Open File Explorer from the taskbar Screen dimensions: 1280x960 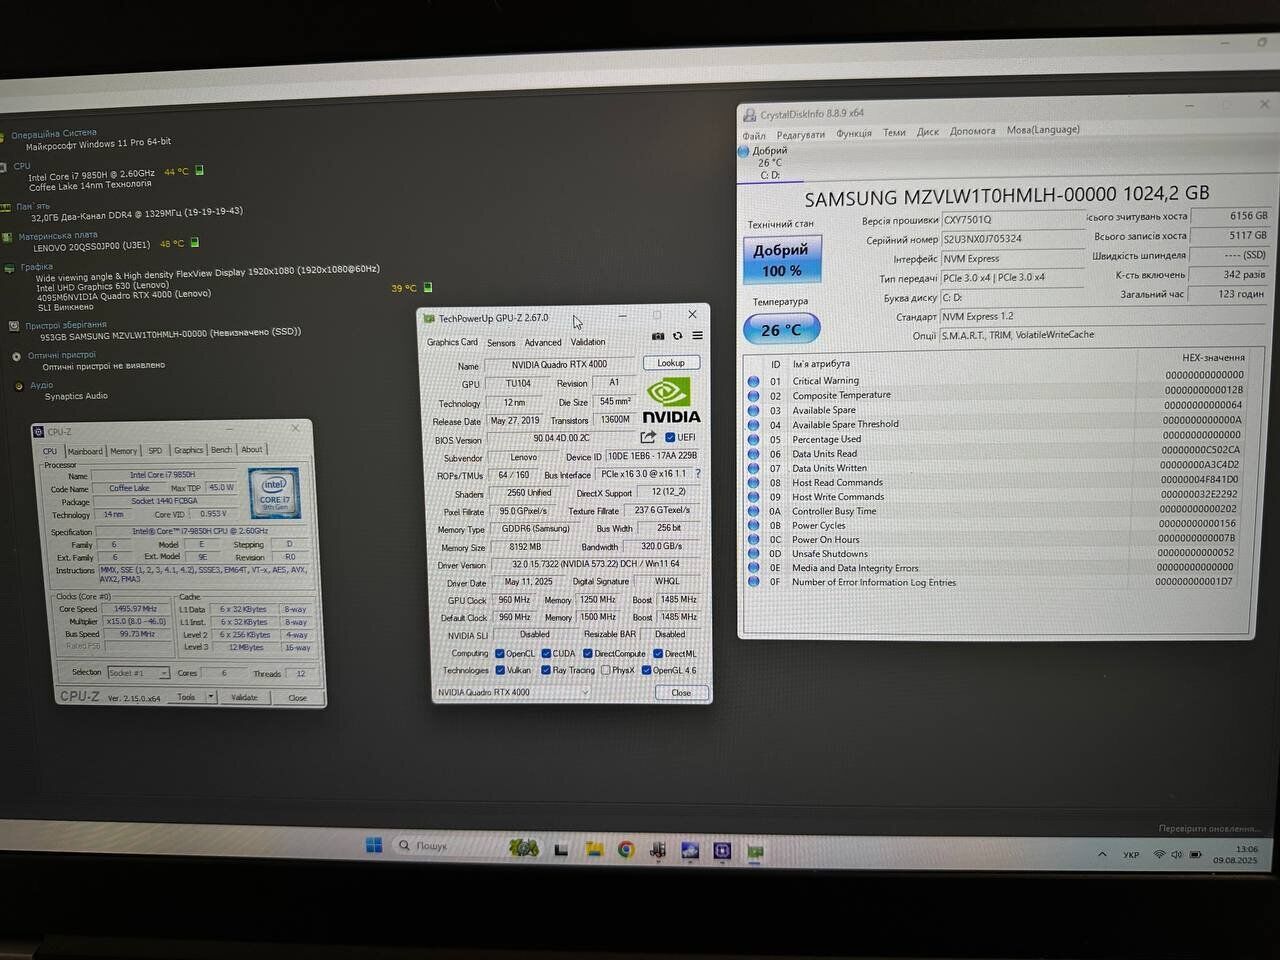[x=594, y=850]
